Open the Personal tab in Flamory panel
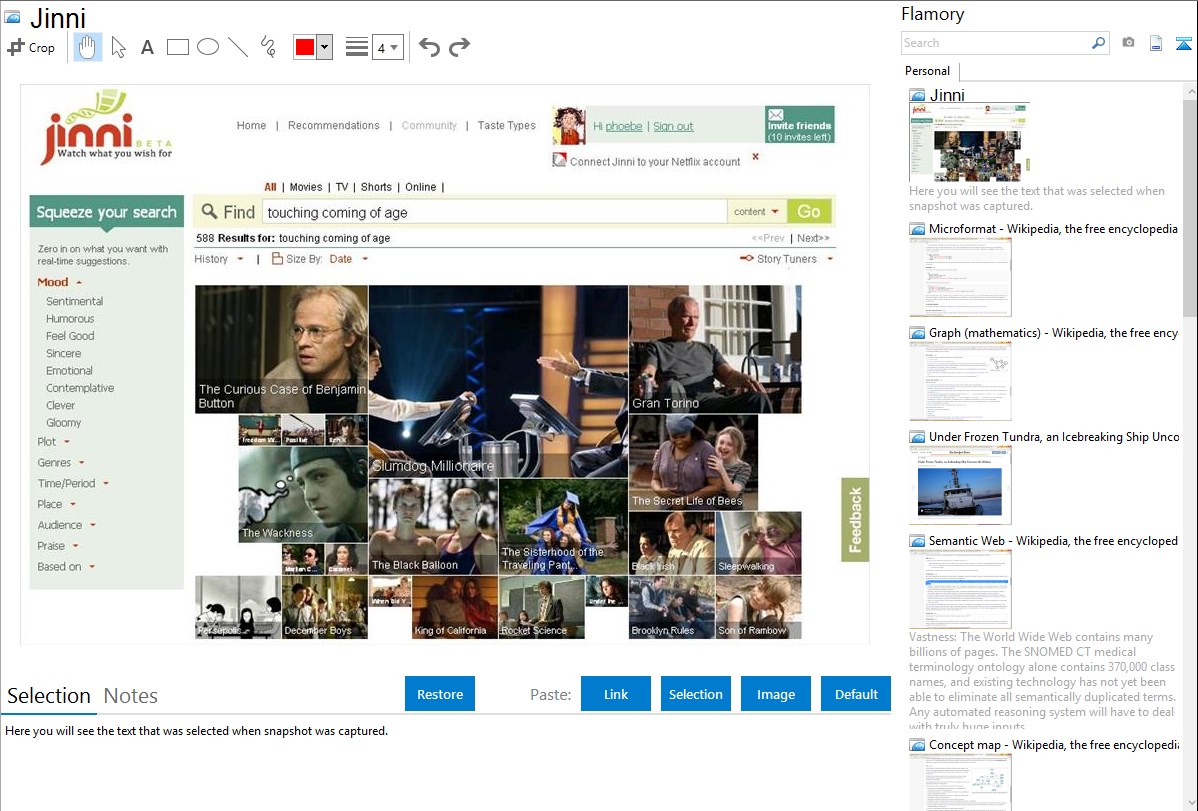Screen dimensions: 1198x811 927,71
